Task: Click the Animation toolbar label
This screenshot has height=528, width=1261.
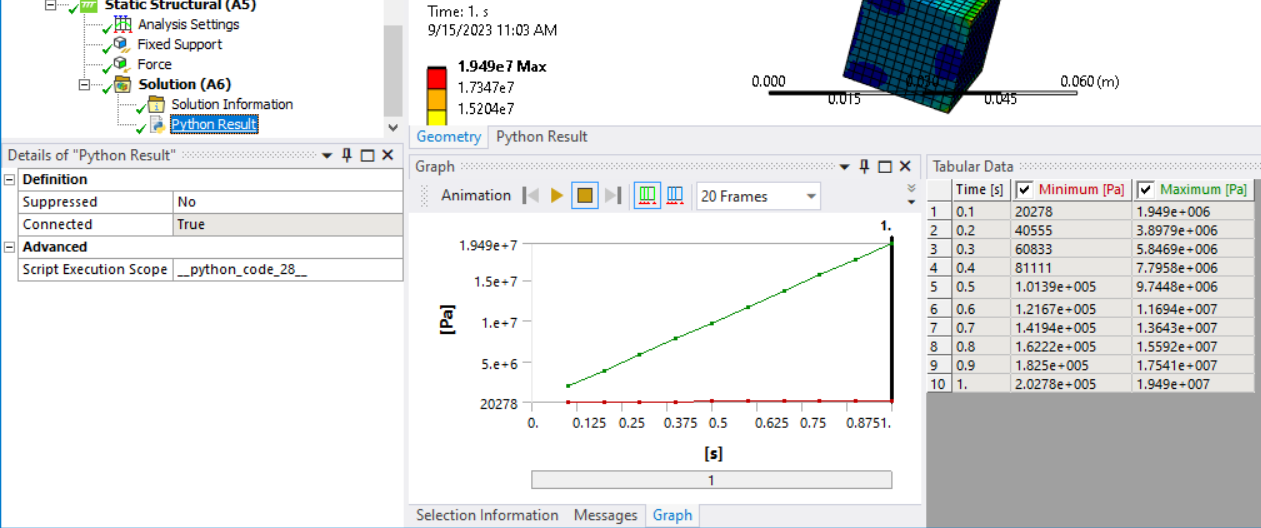Action: (x=476, y=196)
